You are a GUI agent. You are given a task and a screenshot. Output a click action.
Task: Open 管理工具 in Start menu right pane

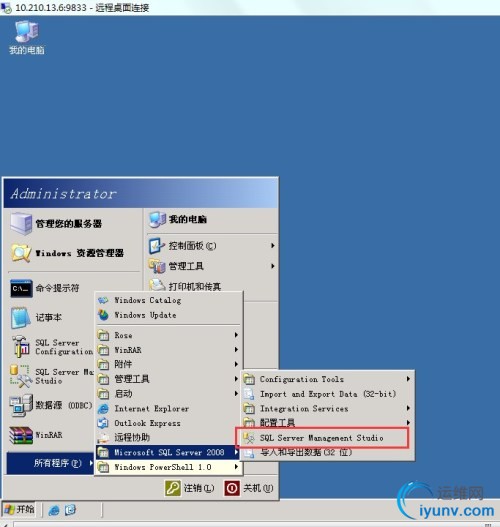212,266
